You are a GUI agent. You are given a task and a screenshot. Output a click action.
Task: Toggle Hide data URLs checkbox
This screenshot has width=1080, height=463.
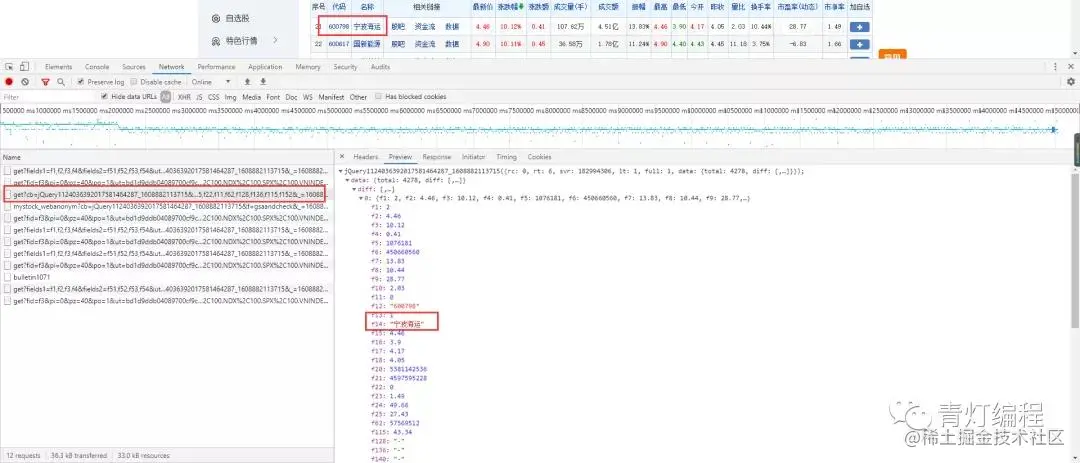(105, 96)
